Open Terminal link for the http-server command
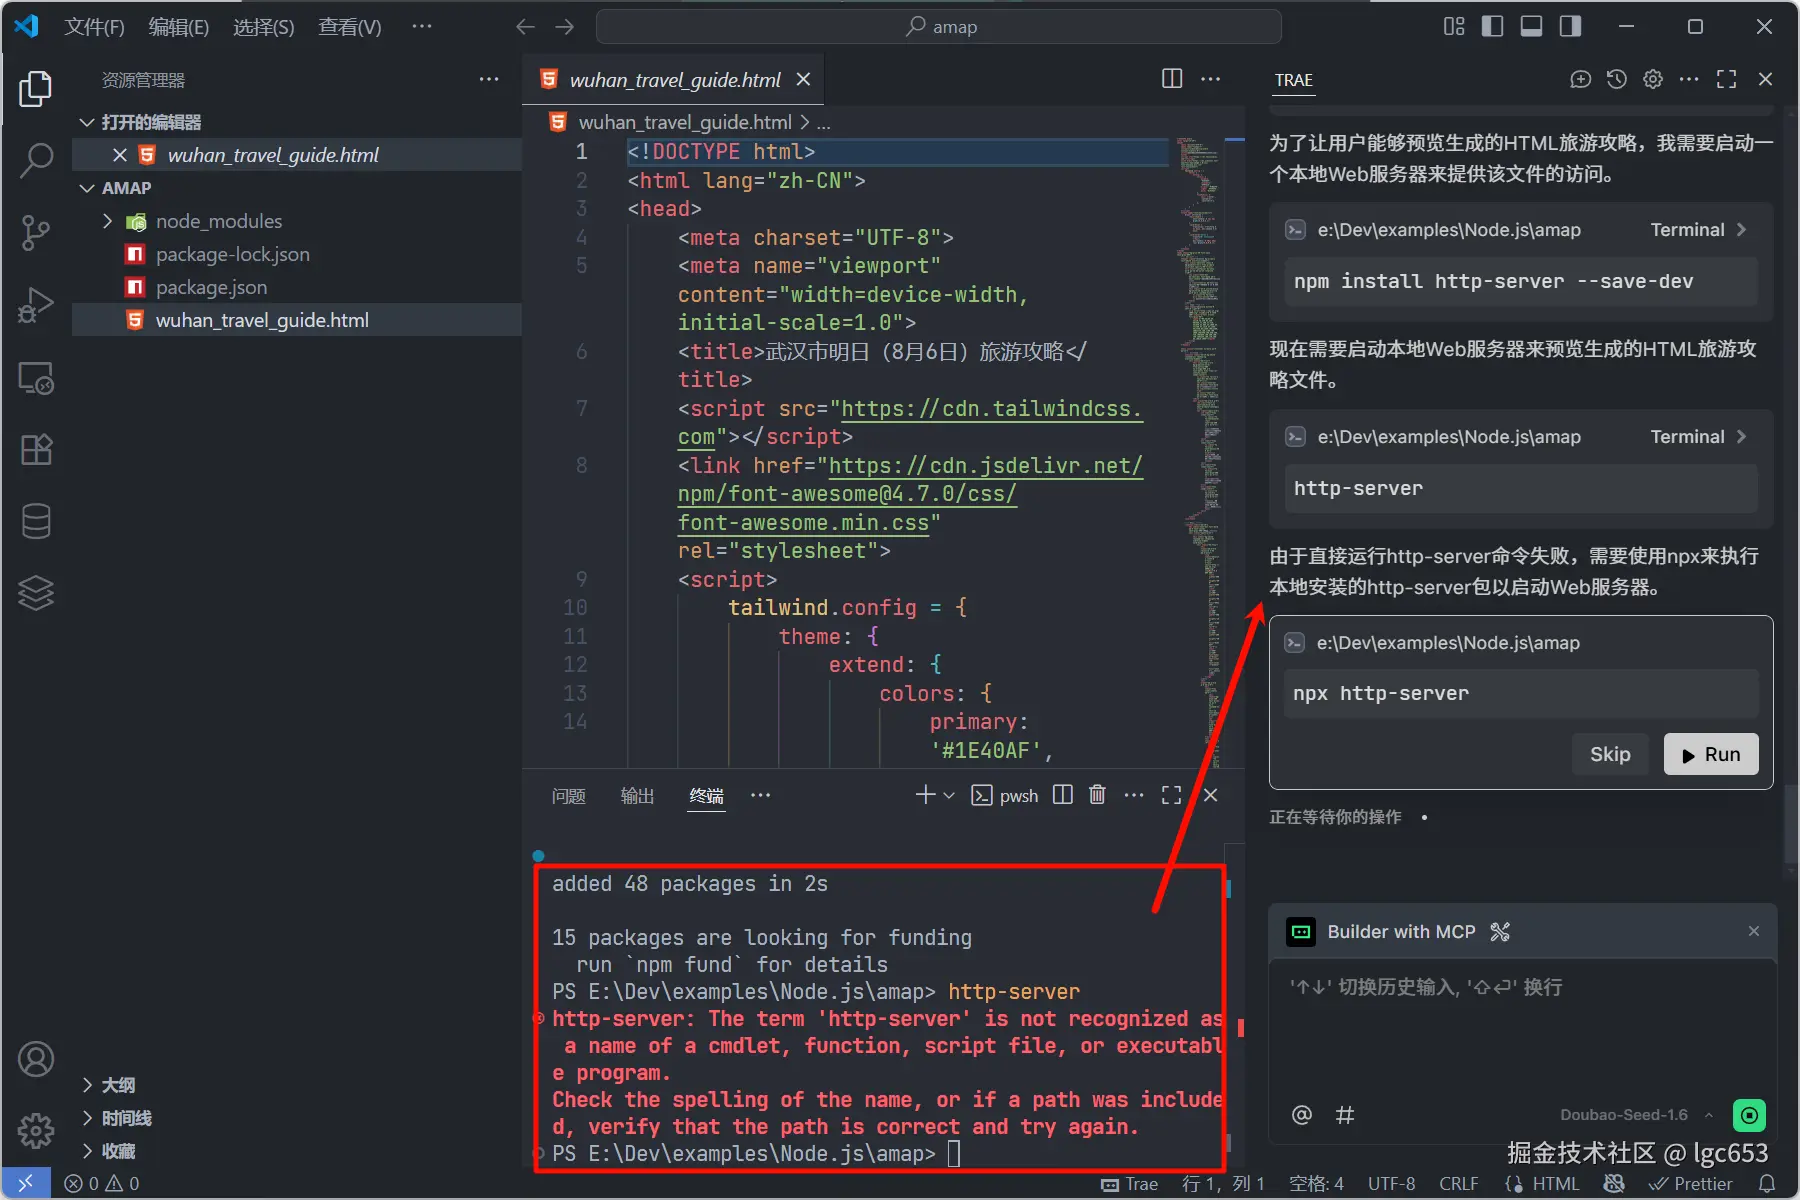Viewport: 1800px width, 1200px height. 1697,437
